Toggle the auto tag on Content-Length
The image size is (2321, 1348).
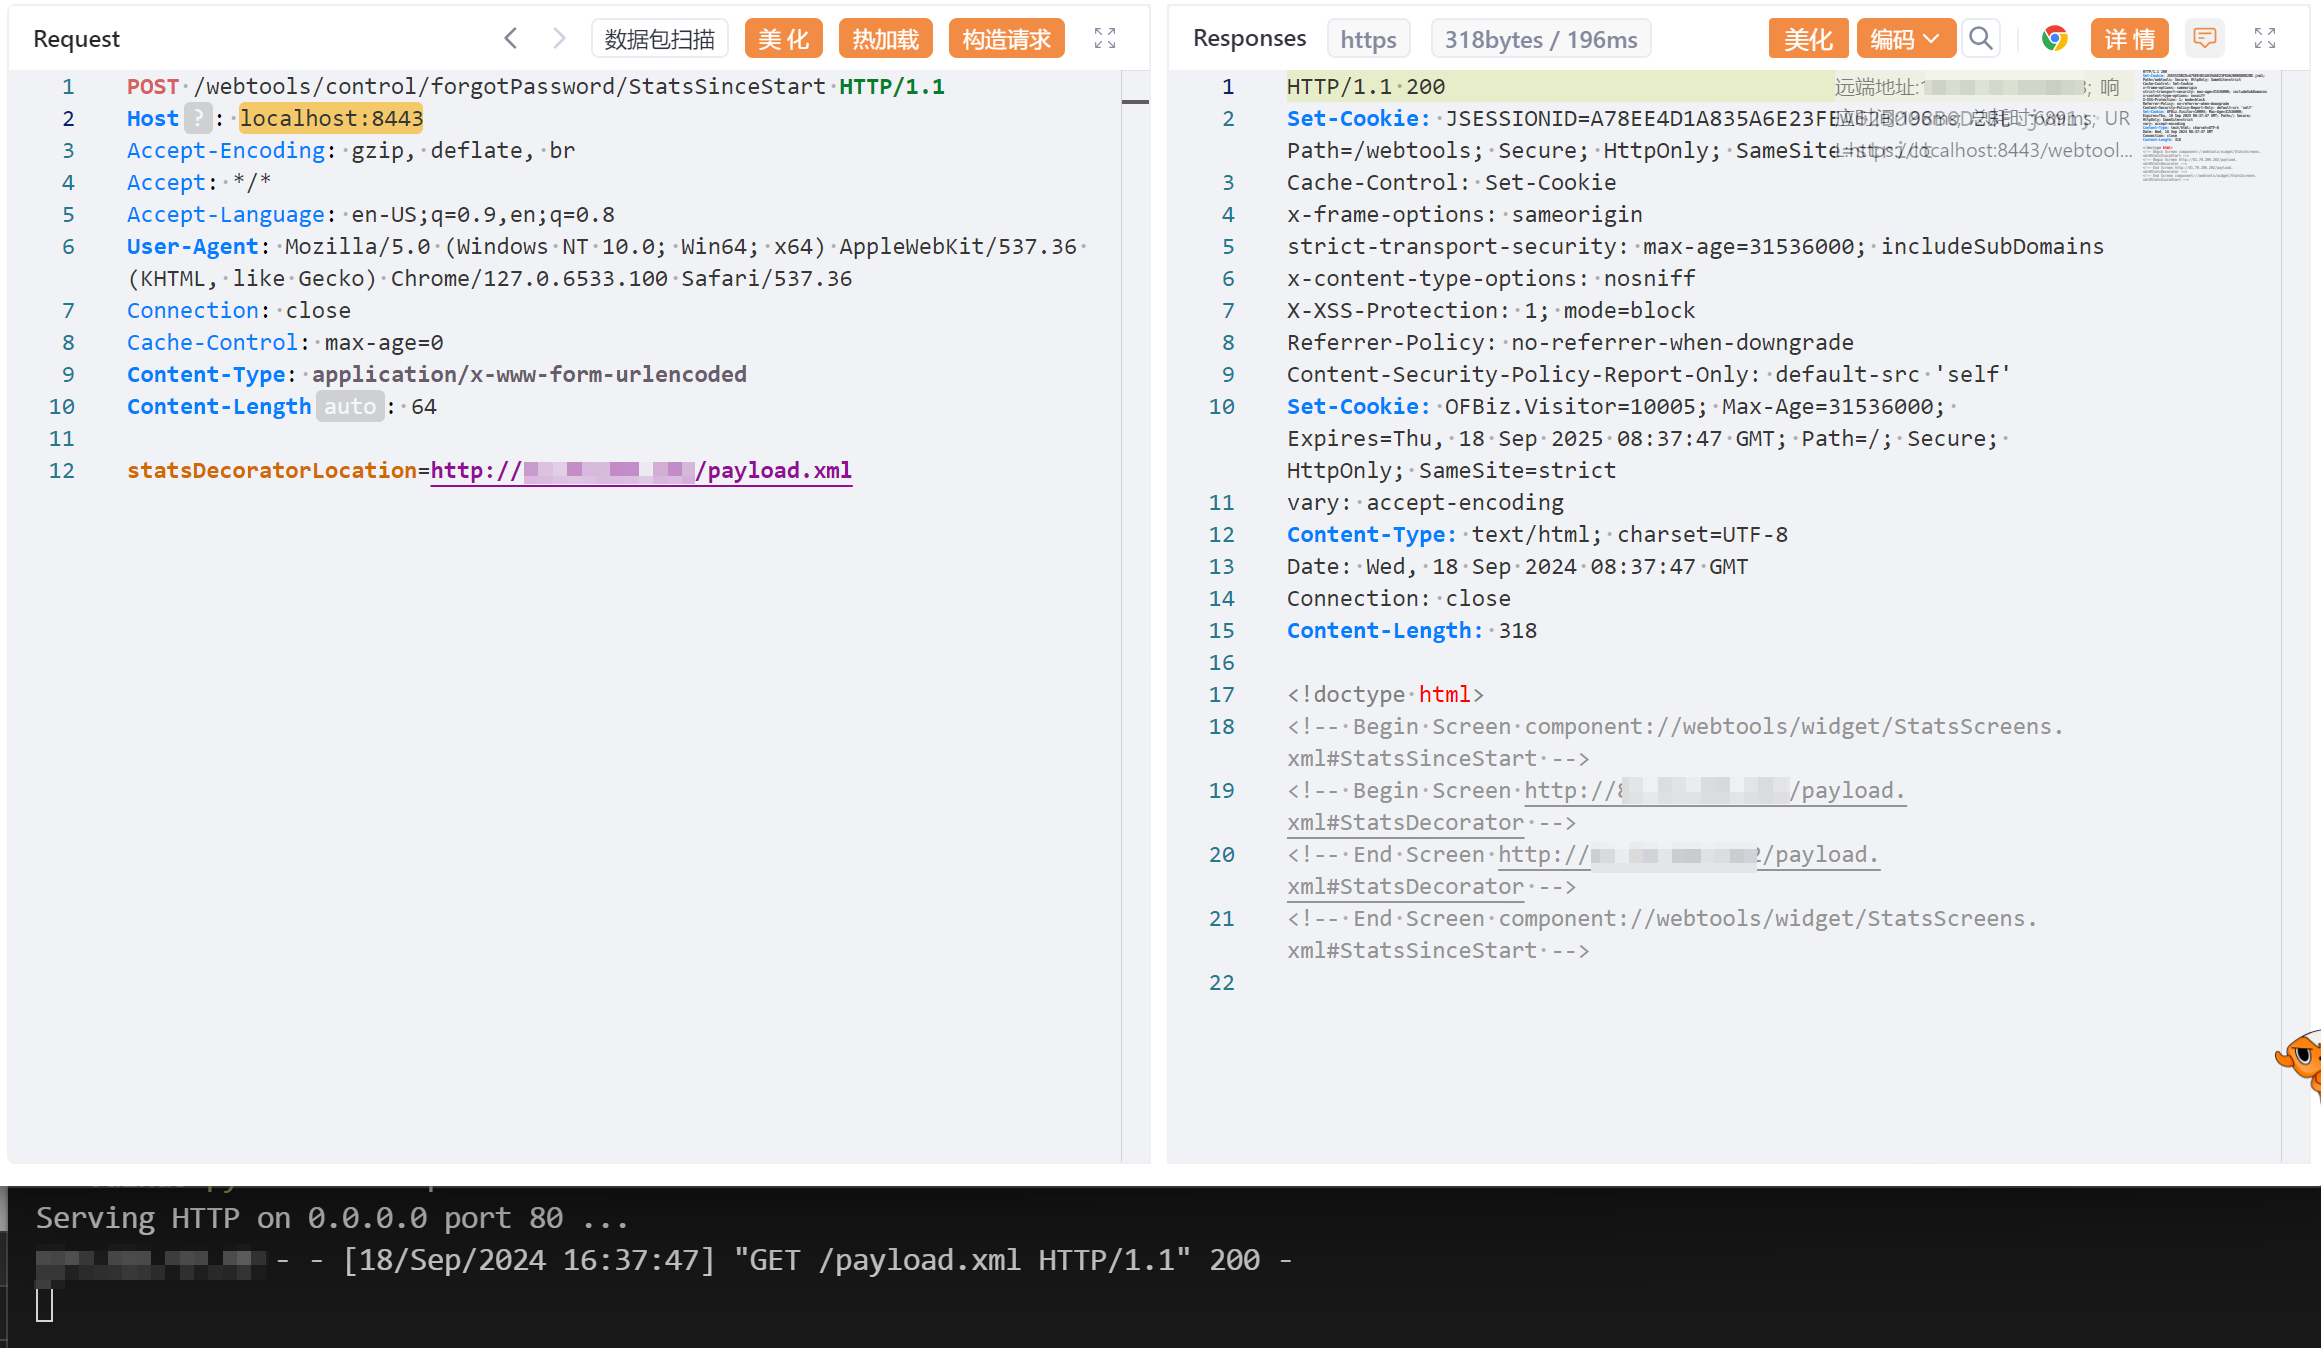click(350, 407)
